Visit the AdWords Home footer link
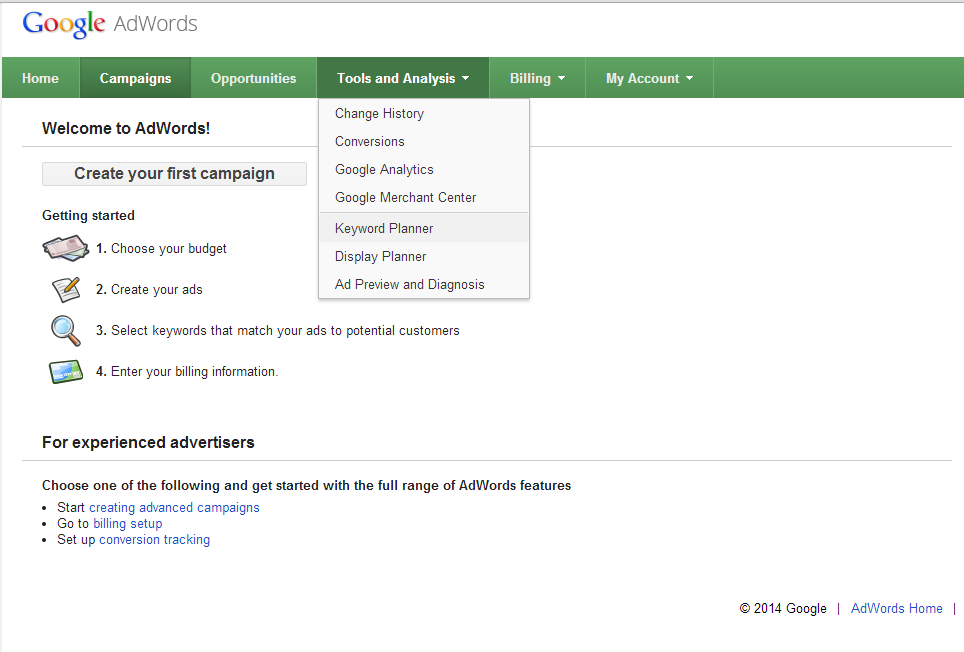Screen dimensions: 964x652 click(896, 608)
